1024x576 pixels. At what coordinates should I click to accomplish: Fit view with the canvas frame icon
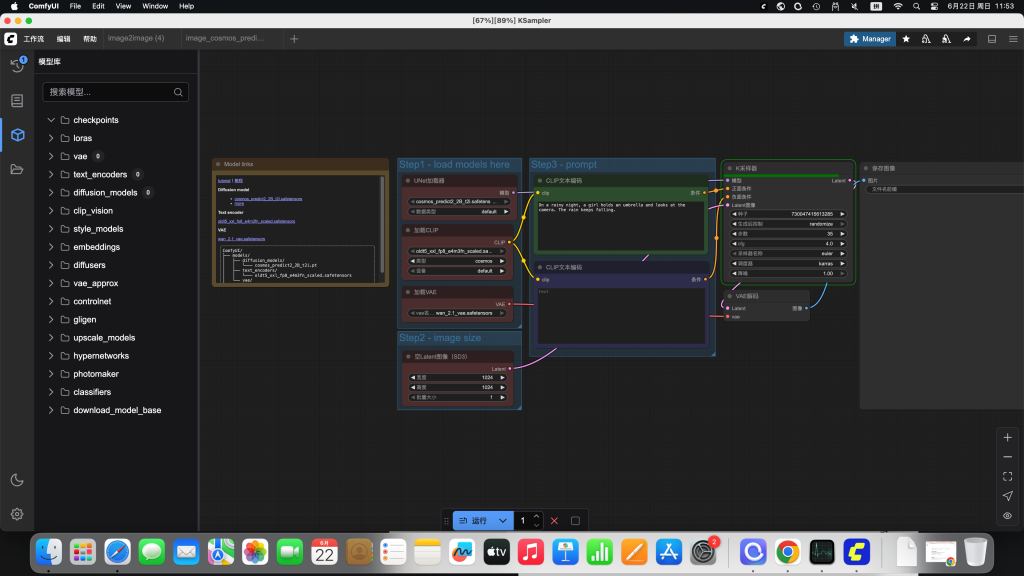[x=1008, y=477]
